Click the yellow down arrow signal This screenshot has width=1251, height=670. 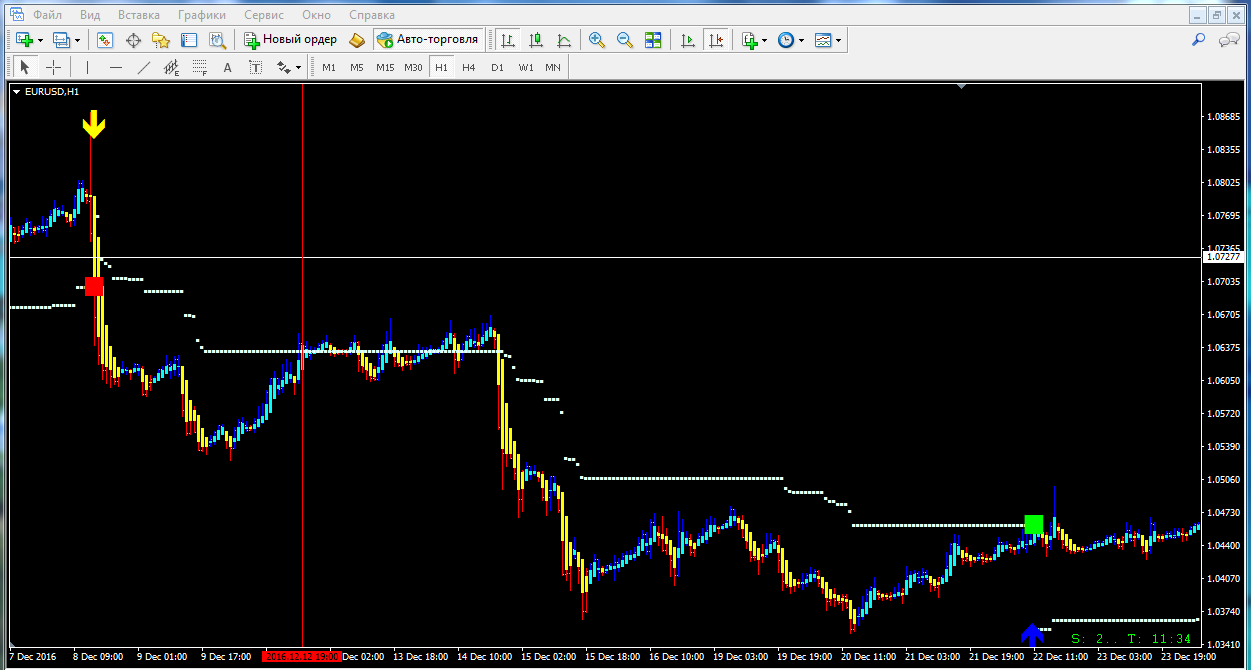[x=93, y=126]
